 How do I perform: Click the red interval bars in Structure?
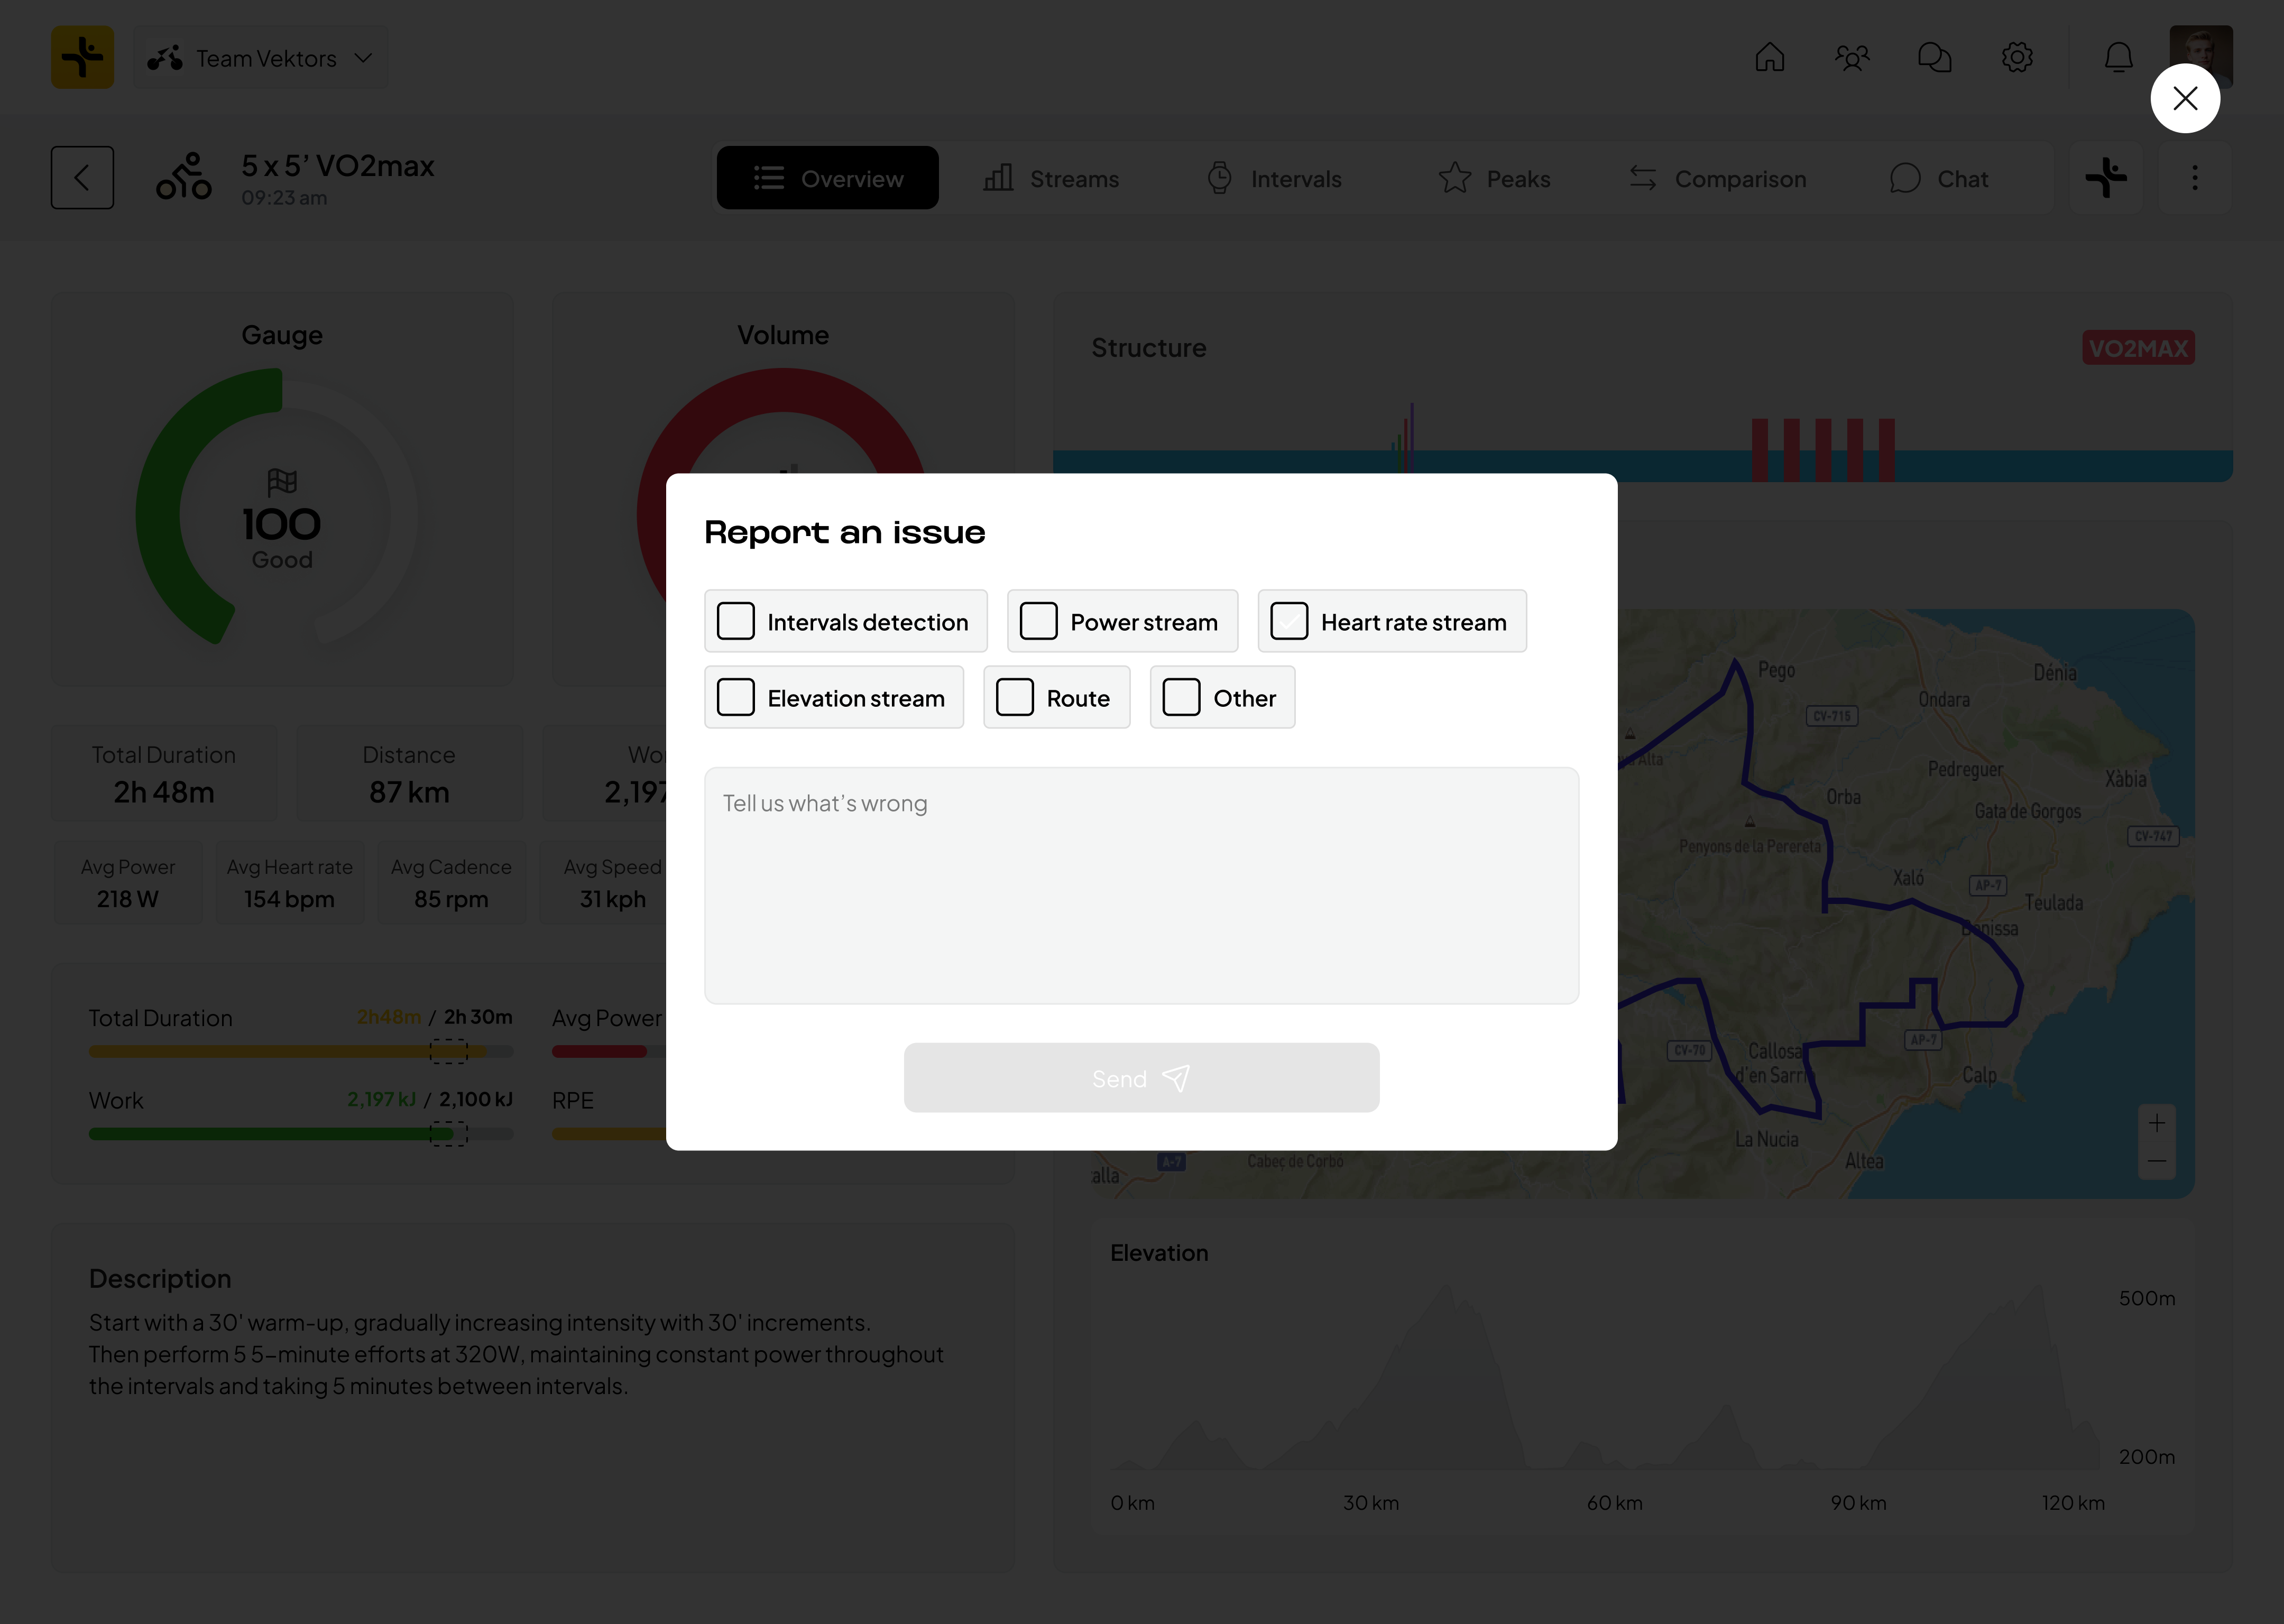pyautogui.click(x=1823, y=450)
